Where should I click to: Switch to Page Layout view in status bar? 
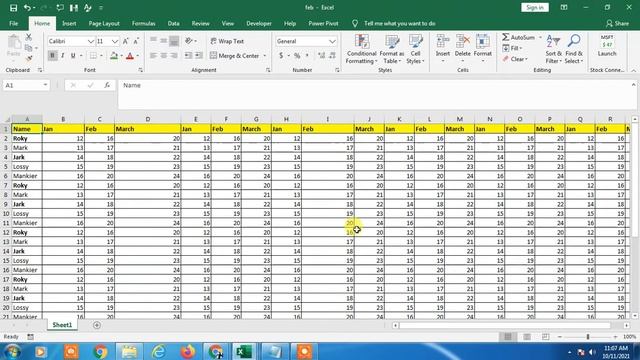tap(527, 337)
